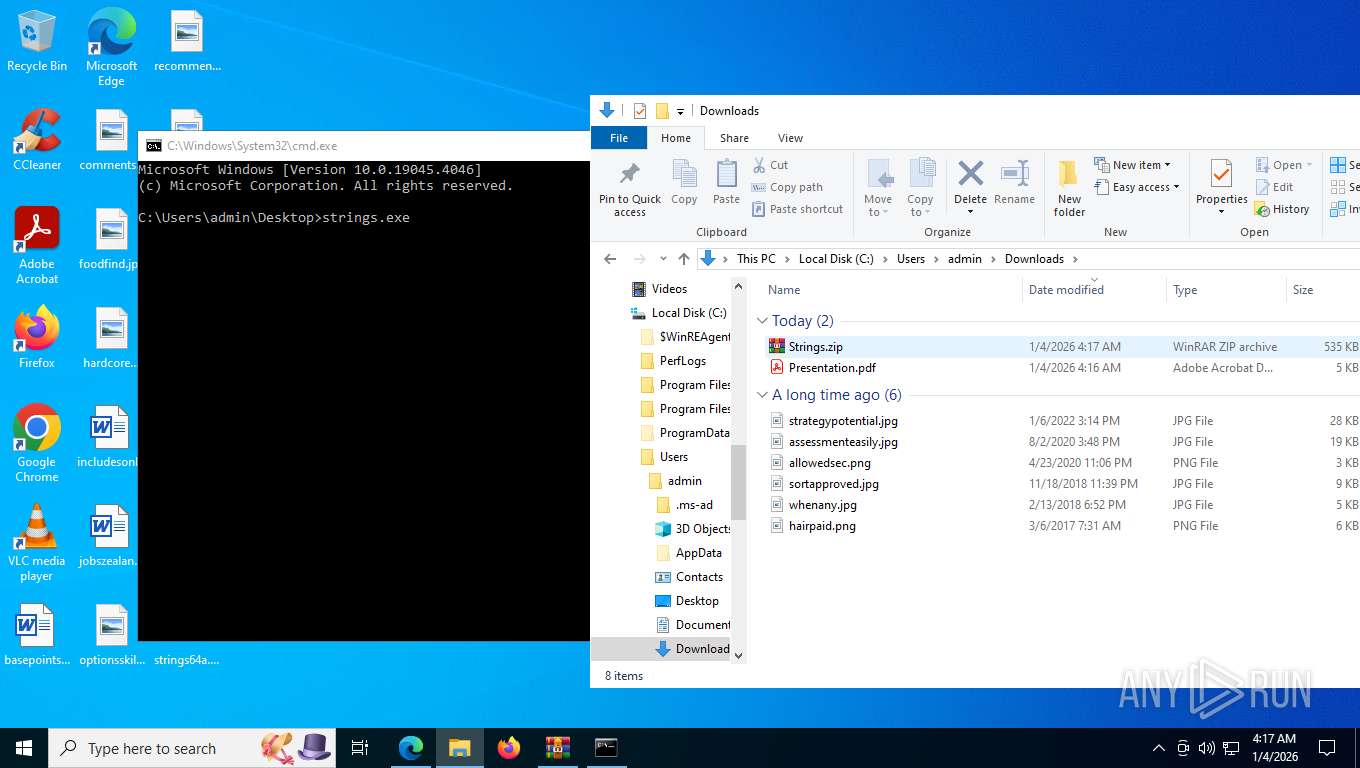Click Copy path in ribbon
Image resolution: width=1360 pixels, height=768 pixels.
[786, 187]
